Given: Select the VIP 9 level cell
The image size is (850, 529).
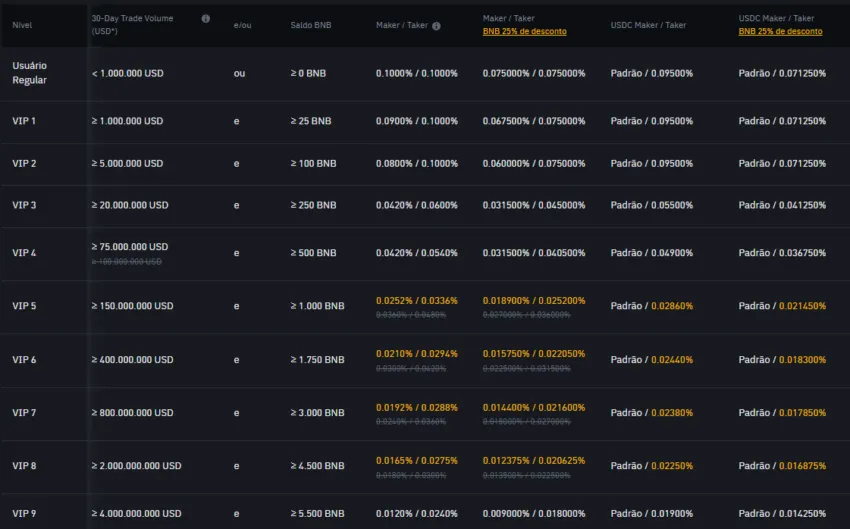Looking at the screenshot, I should tap(24, 513).
